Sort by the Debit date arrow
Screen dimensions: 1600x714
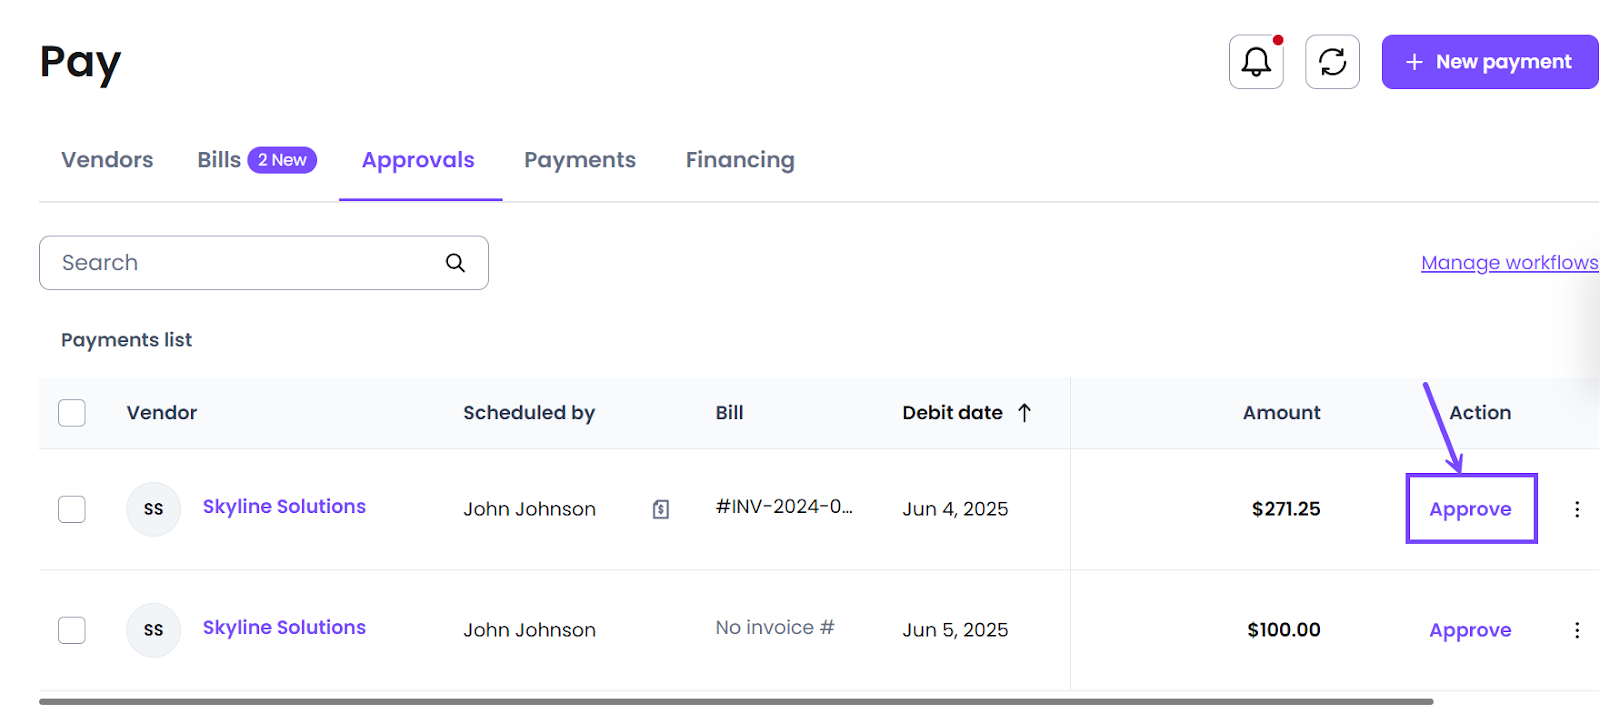[x=1024, y=413]
